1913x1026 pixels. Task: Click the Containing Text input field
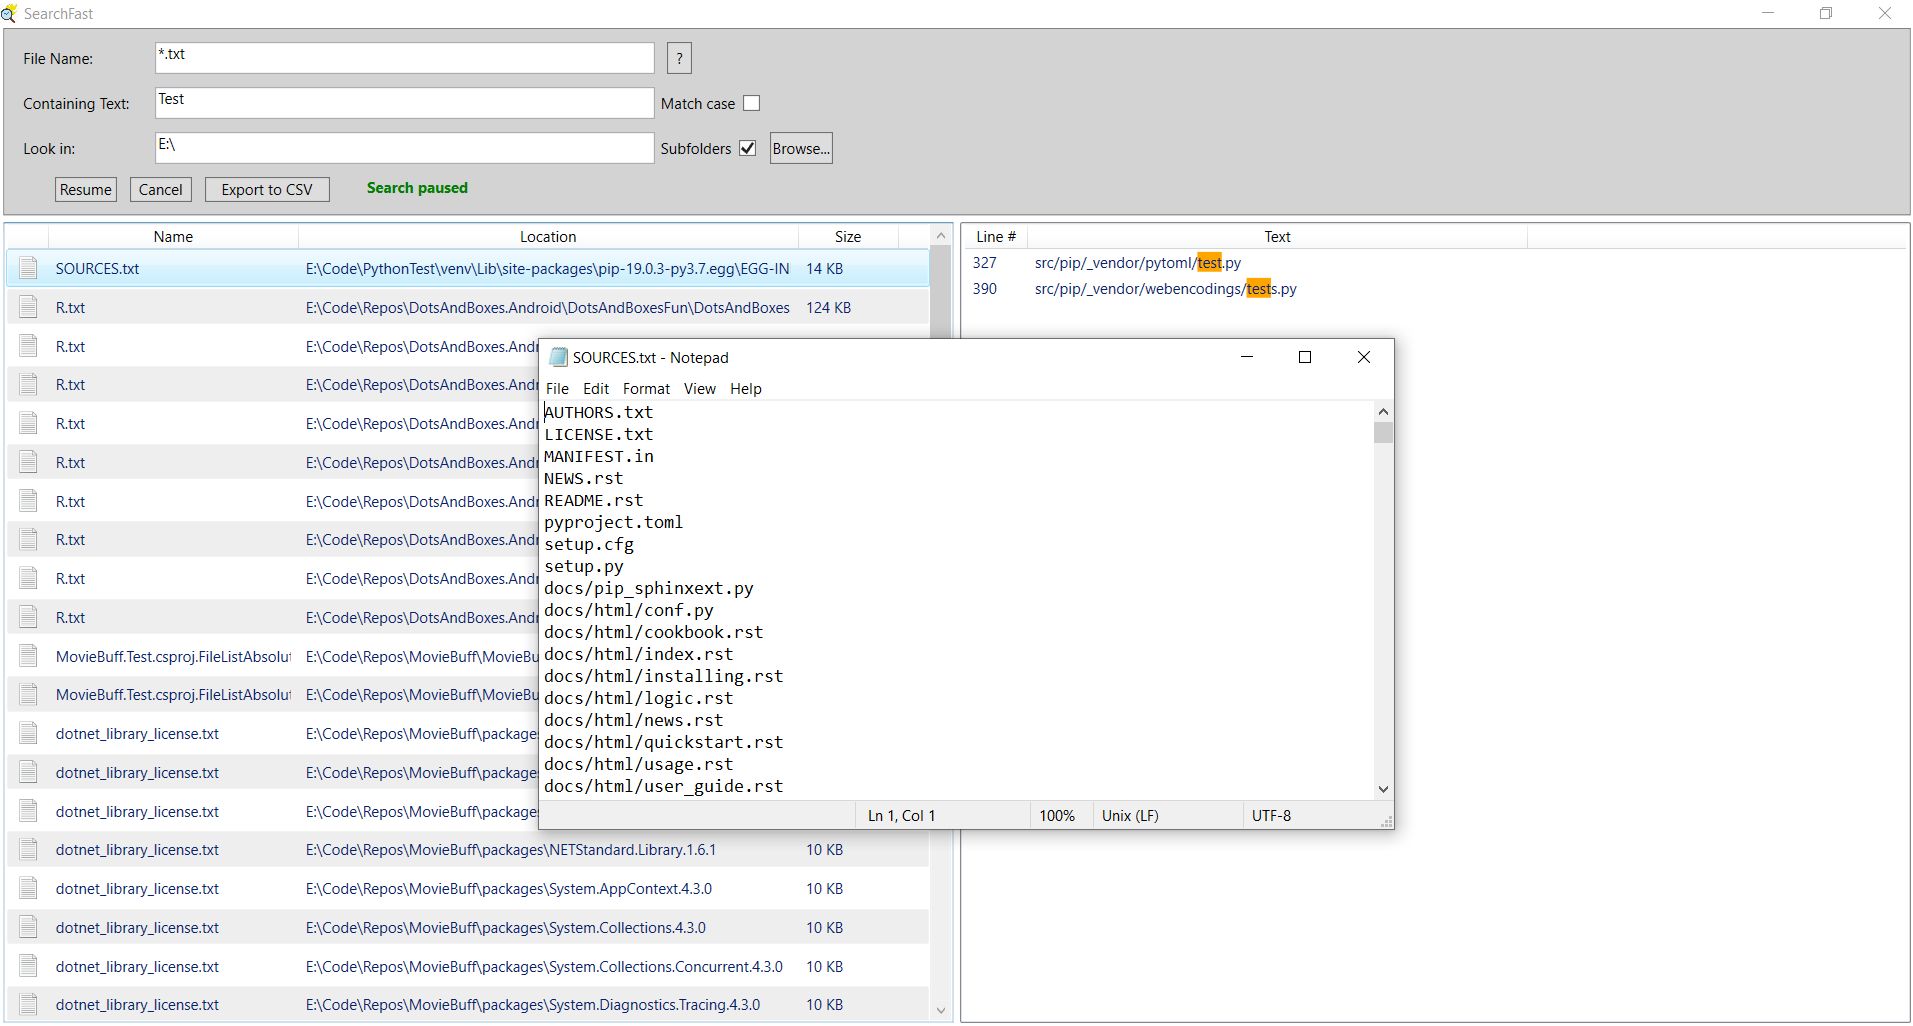405,103
